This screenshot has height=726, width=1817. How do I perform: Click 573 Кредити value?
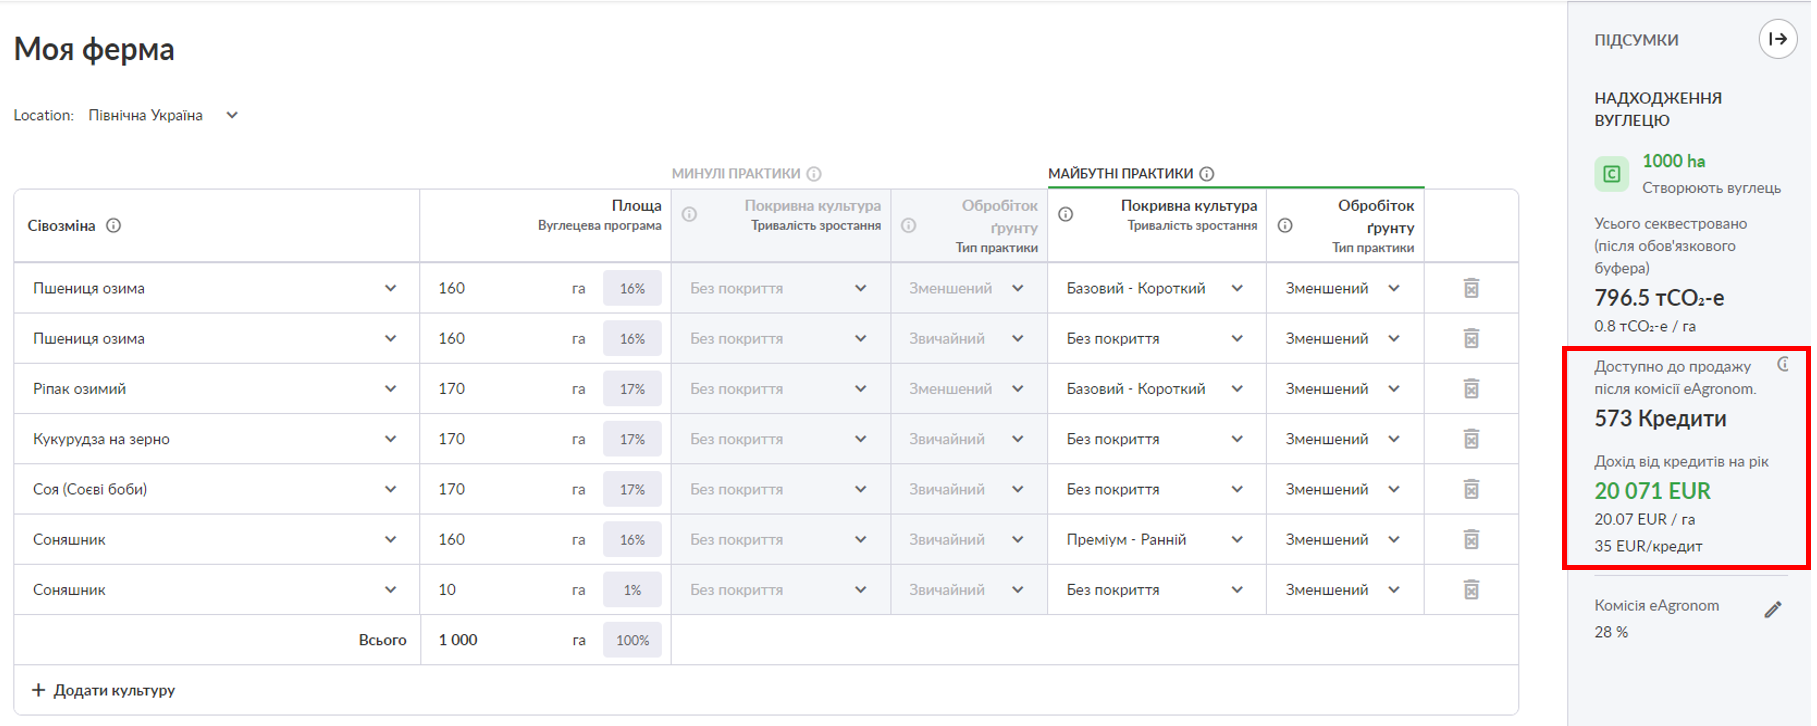click(1660, 418)
